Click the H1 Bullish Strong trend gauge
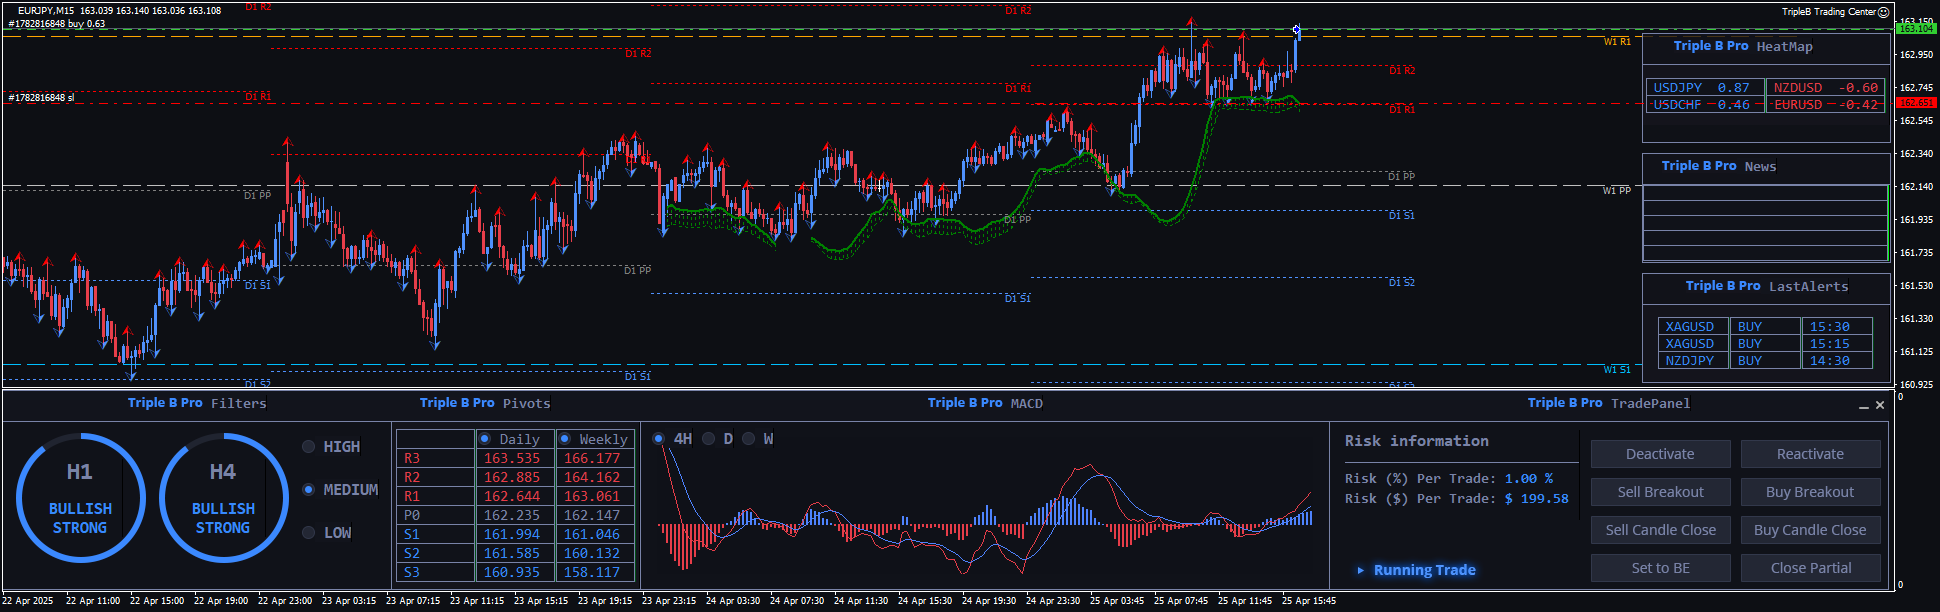This screenshot has height=612, width=1940. (x=80, y=498)
